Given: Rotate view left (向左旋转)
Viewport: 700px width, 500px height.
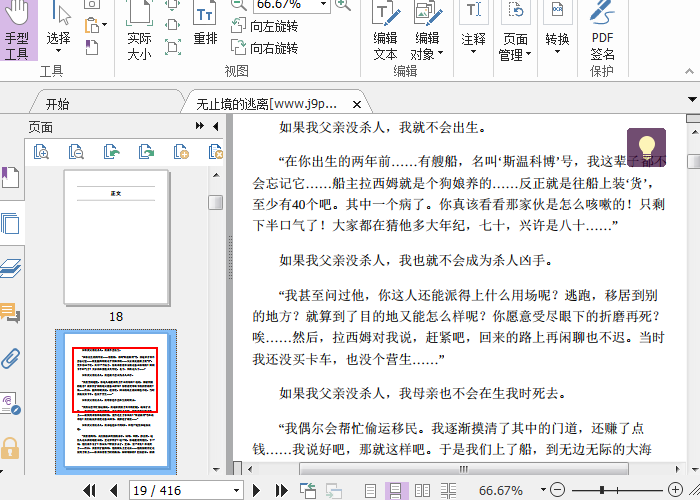Looking at the screenshot, I should point(264,26).
